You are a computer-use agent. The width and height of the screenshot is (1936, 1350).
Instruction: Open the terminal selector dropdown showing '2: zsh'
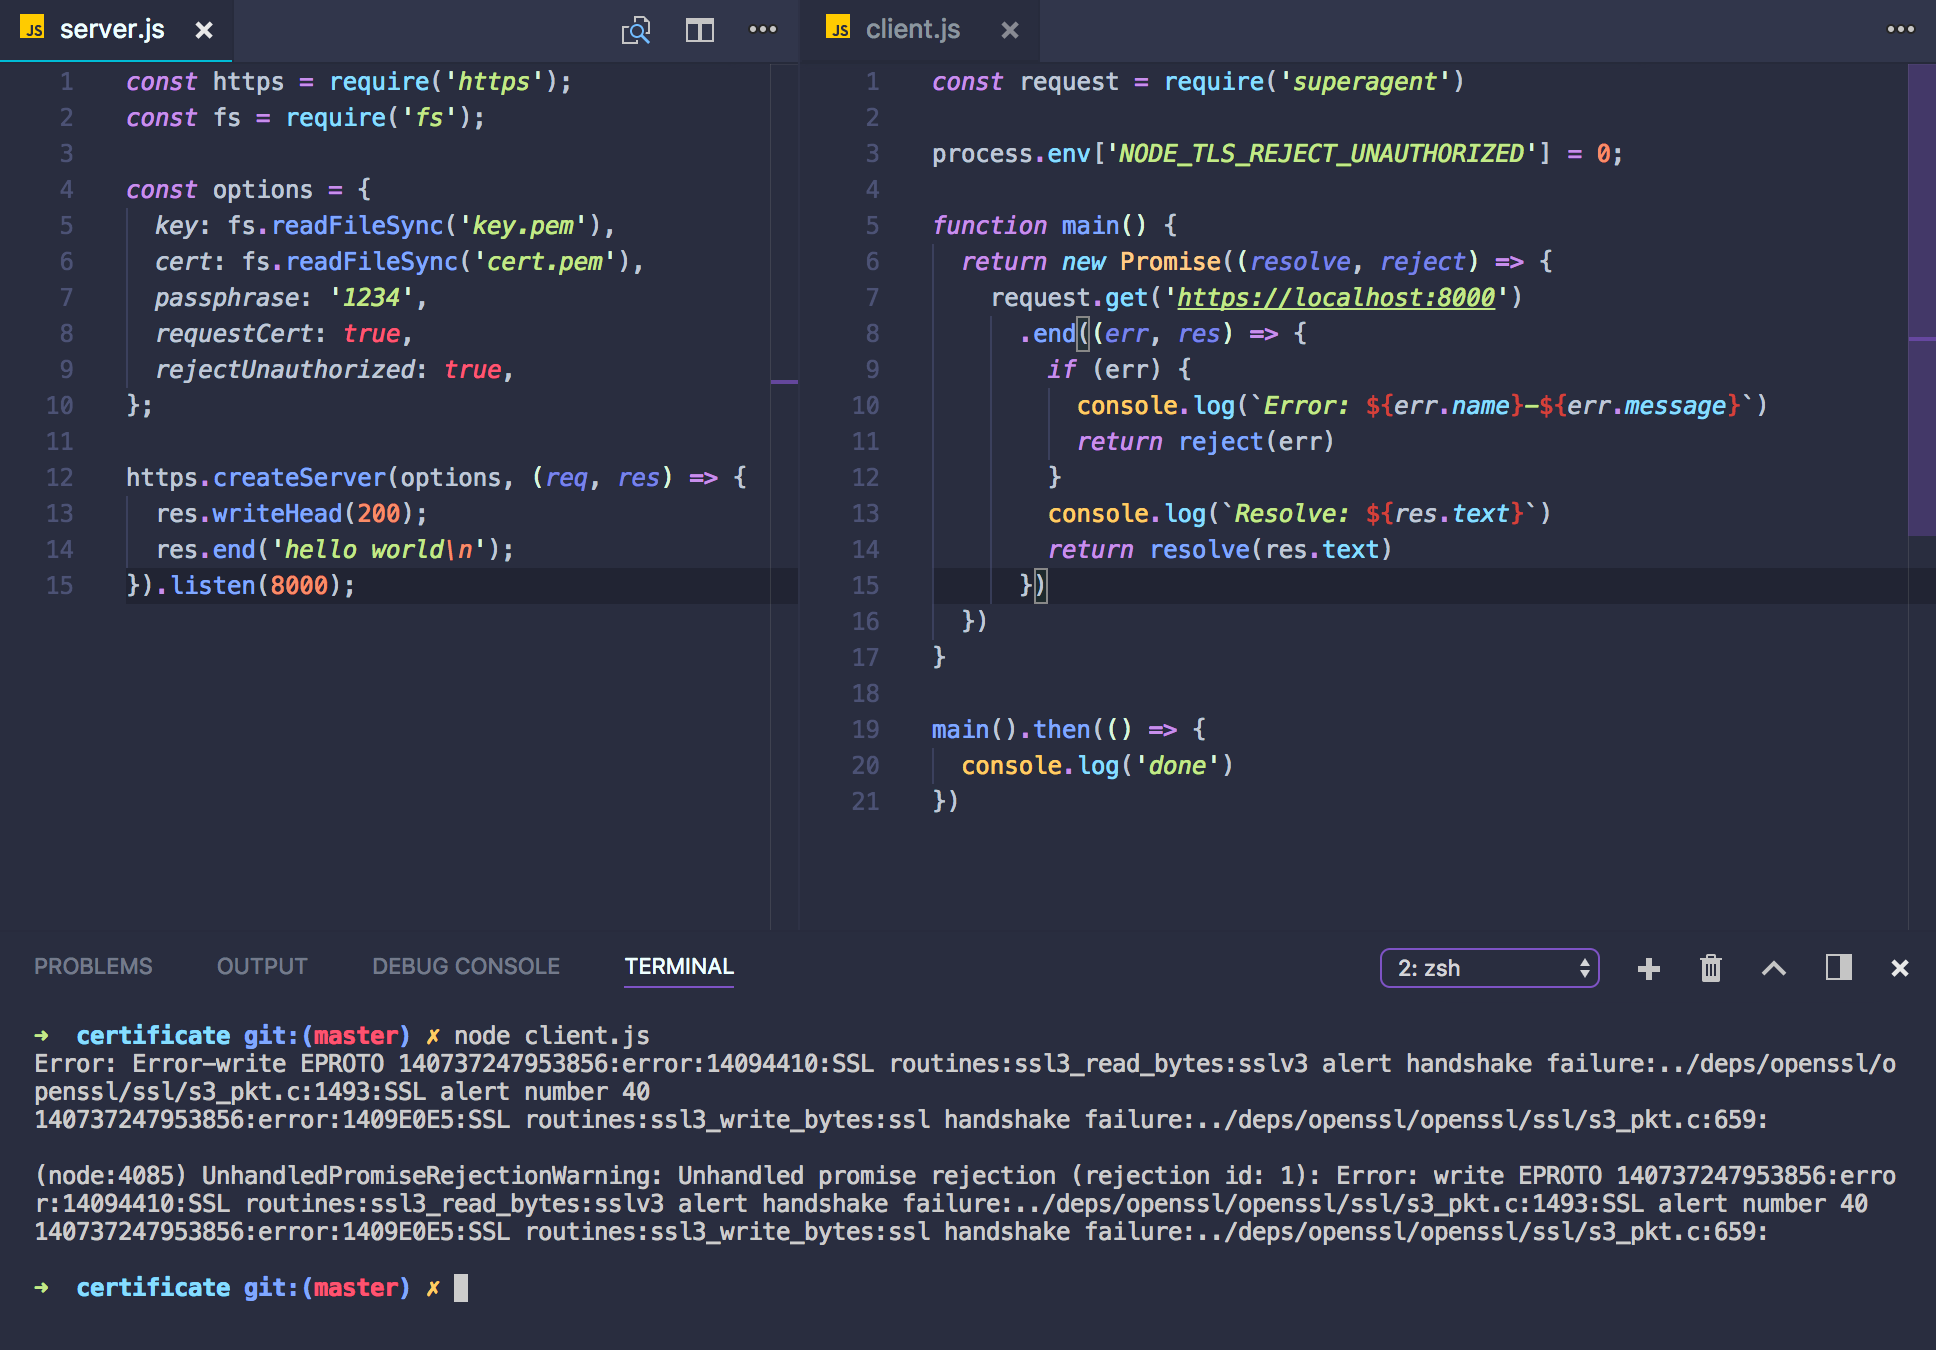tap(1489, 968)
